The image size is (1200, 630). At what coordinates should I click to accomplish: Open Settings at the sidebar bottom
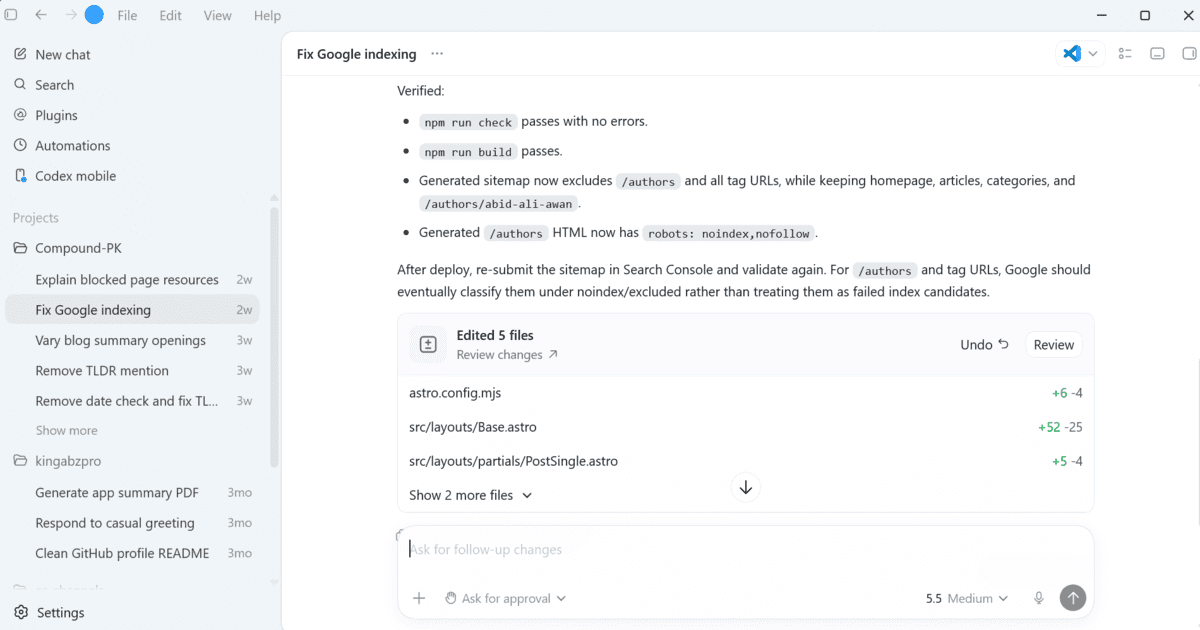click(60, 612)
